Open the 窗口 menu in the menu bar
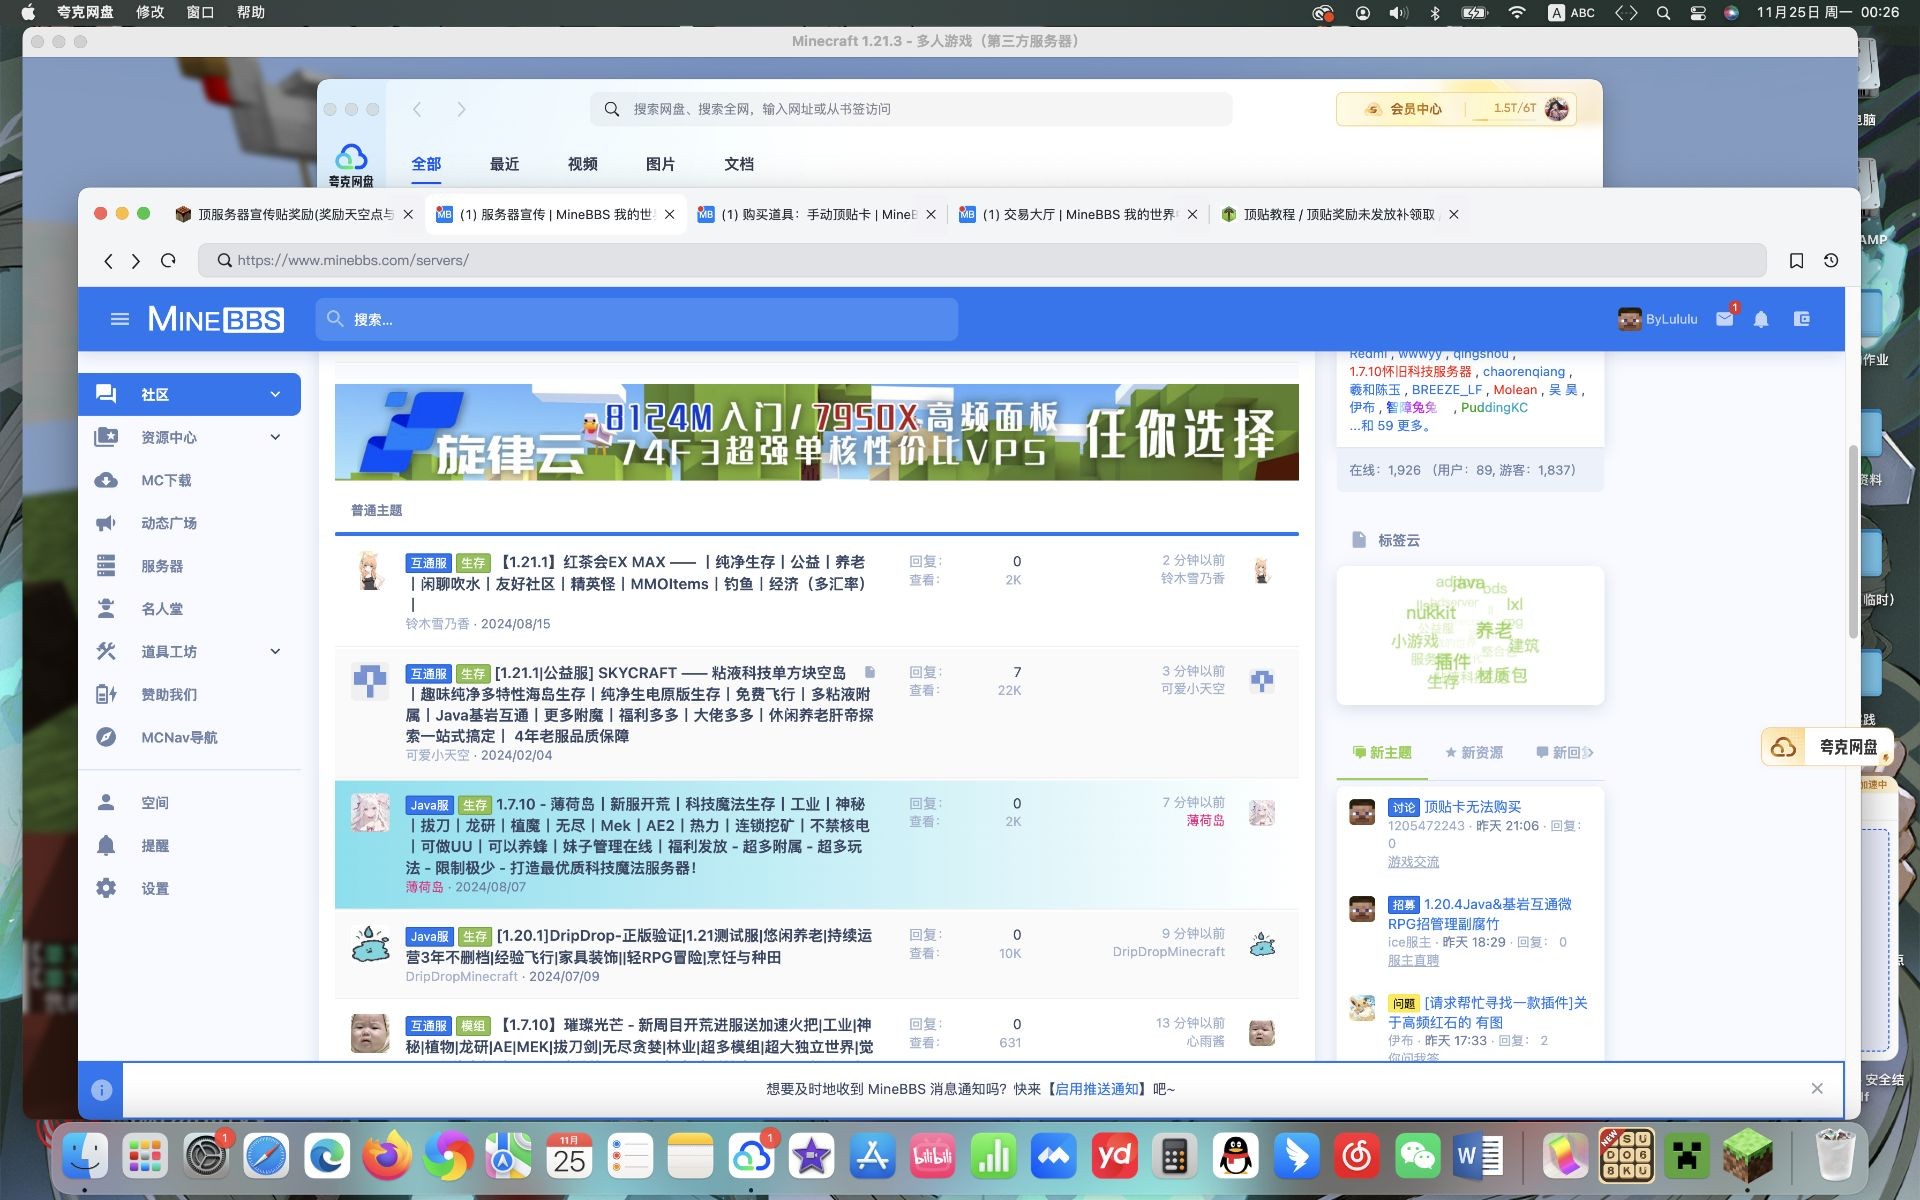The width and height of the screenshot is (1920, 1200). tap(200, 12)
